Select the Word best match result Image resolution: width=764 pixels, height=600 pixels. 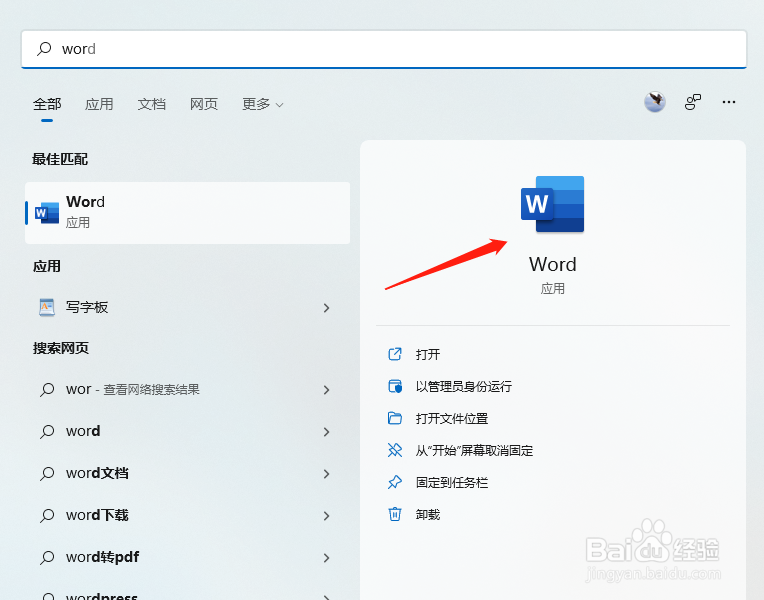[x=188, y=213]
